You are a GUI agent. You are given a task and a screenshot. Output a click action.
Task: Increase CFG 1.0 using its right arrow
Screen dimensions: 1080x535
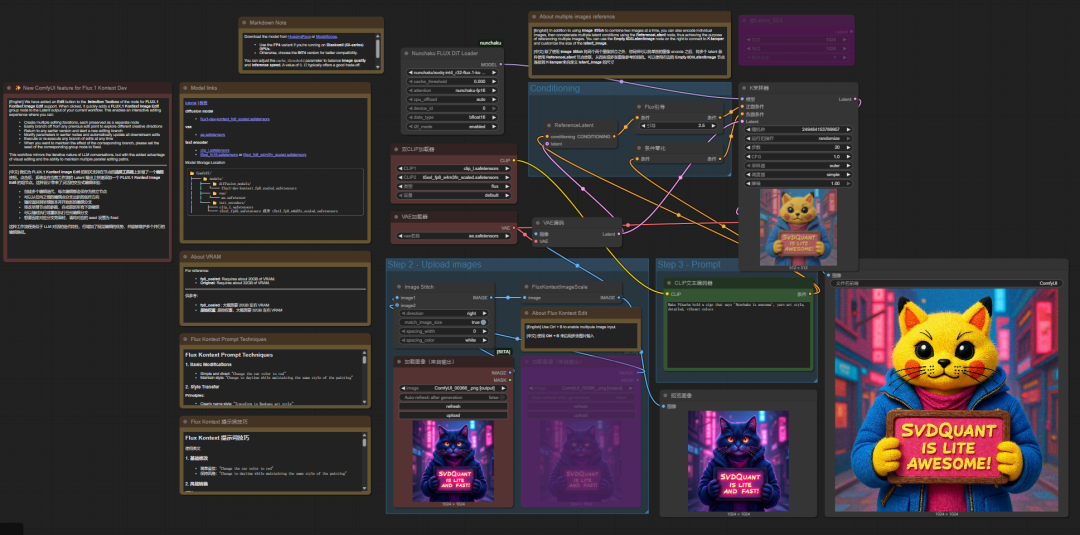pyautogui.click(x=849, y=156)
